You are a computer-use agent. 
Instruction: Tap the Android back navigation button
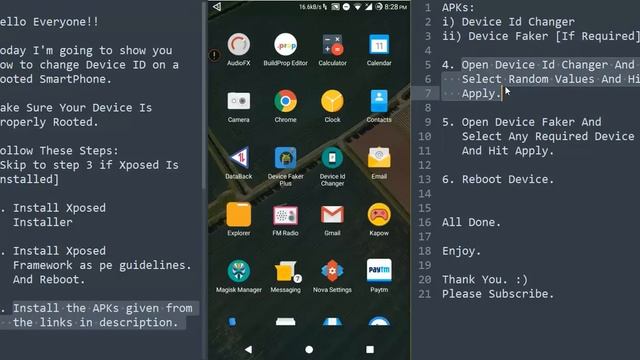click(x=248, y=349)
